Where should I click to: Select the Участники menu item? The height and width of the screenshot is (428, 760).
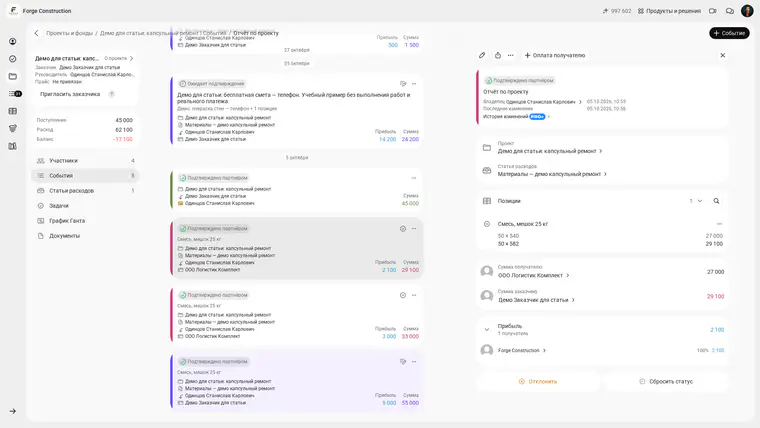pos(85,160)
